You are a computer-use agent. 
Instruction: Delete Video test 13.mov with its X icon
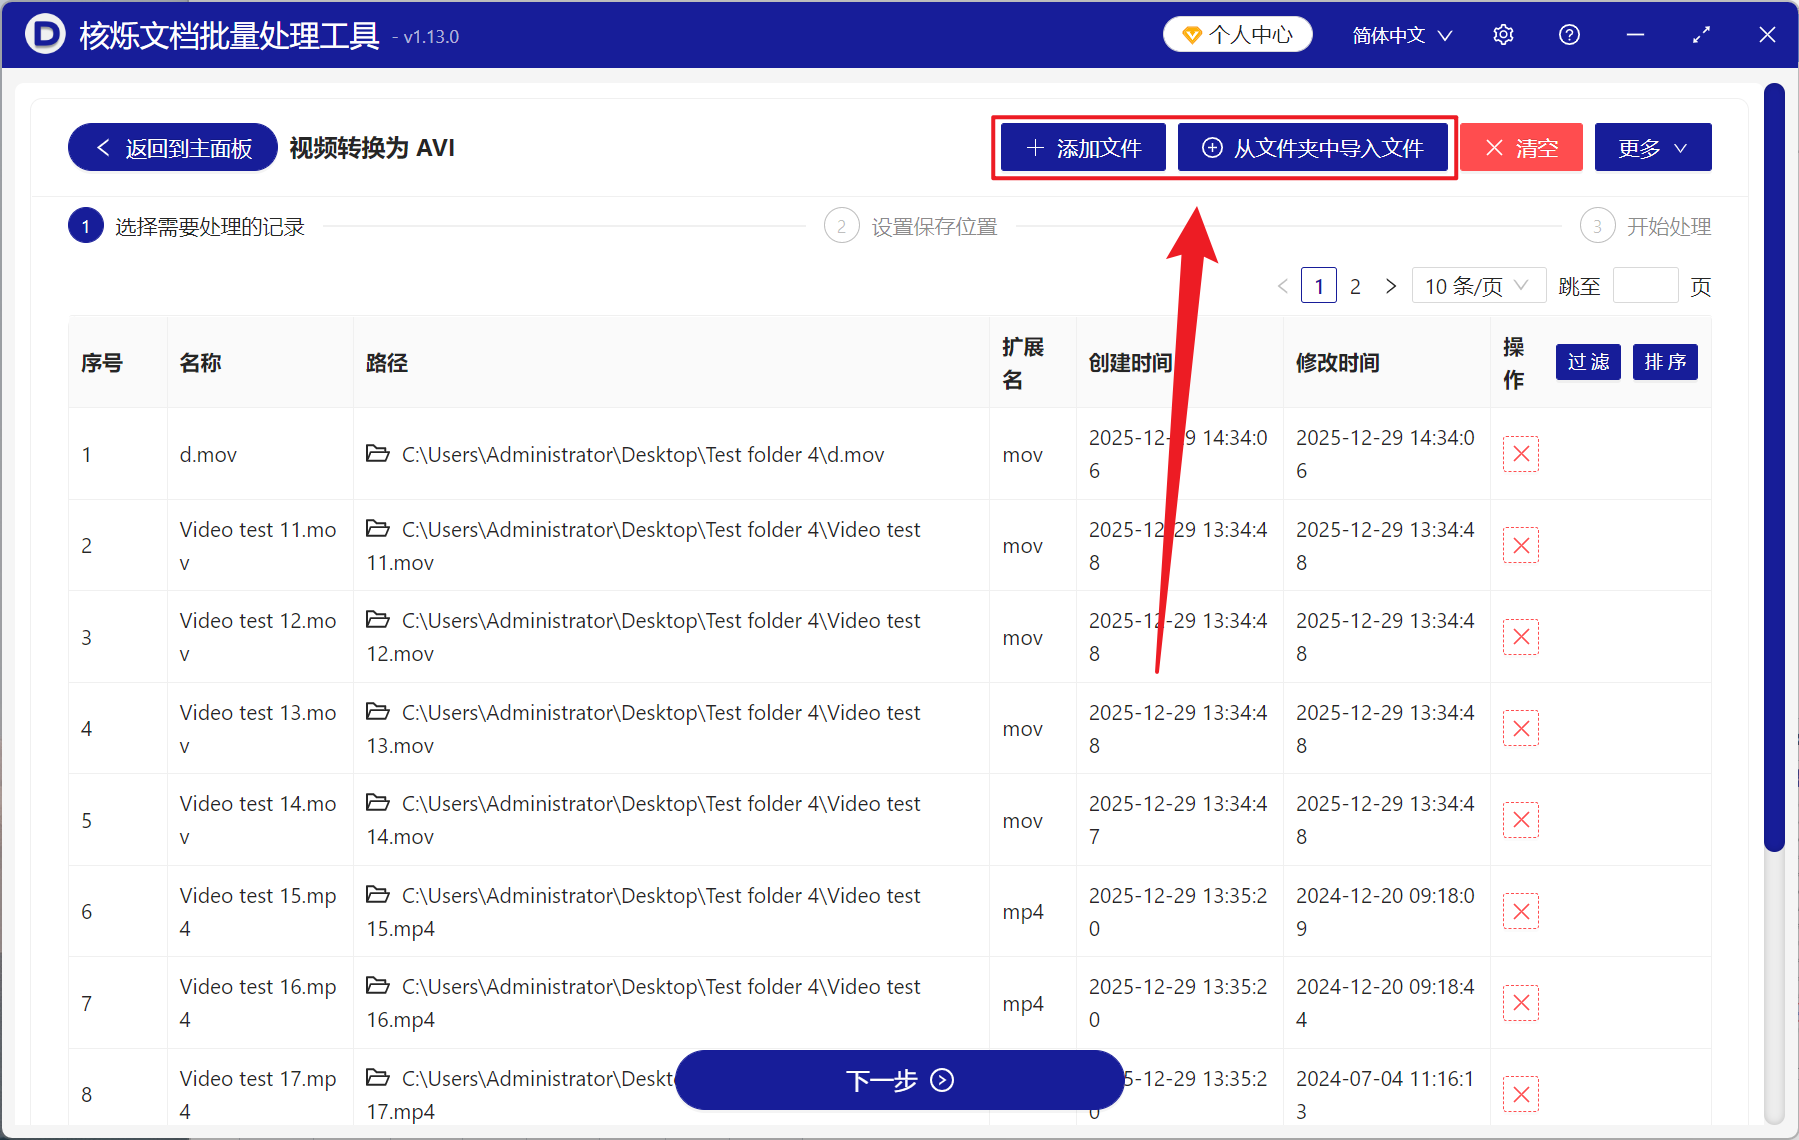(x=1521, y=728)
